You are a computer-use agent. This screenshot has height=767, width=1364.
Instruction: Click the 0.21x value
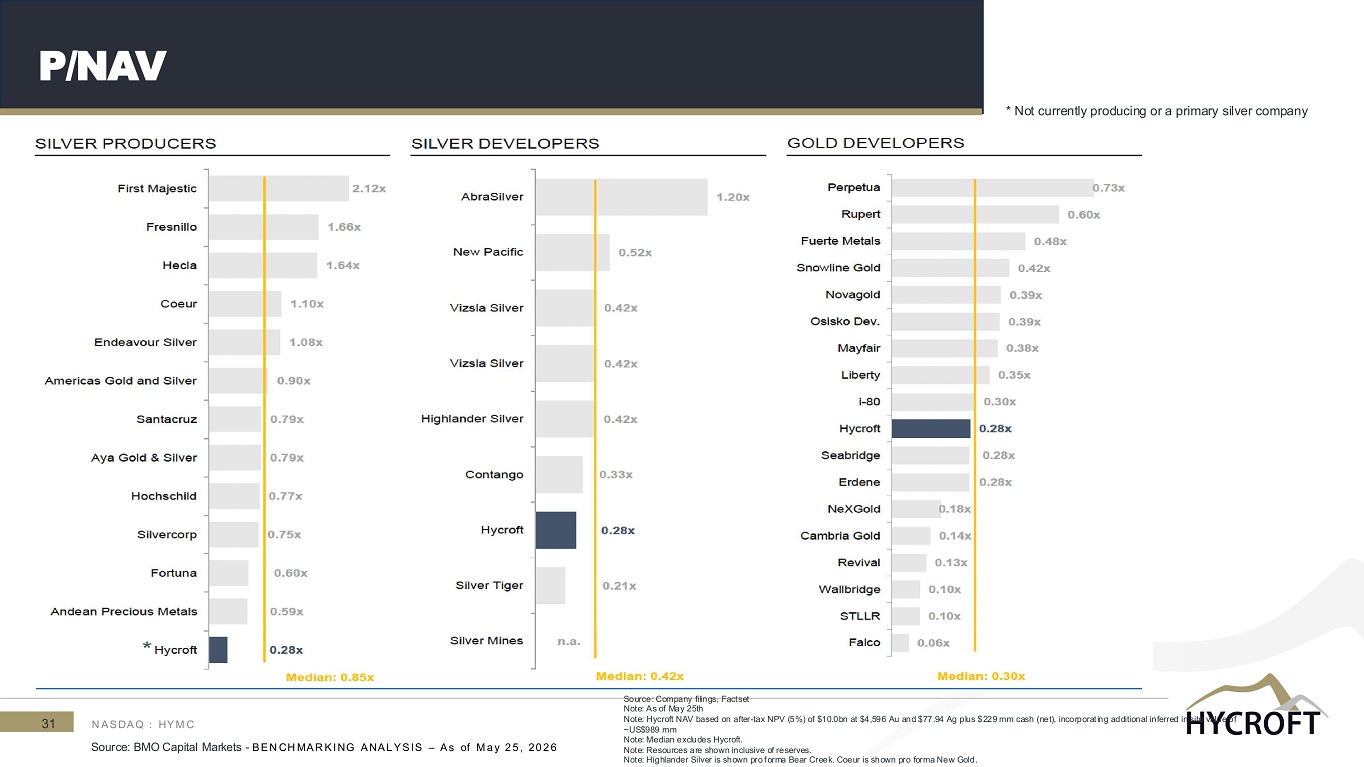(x=619, y=586)
